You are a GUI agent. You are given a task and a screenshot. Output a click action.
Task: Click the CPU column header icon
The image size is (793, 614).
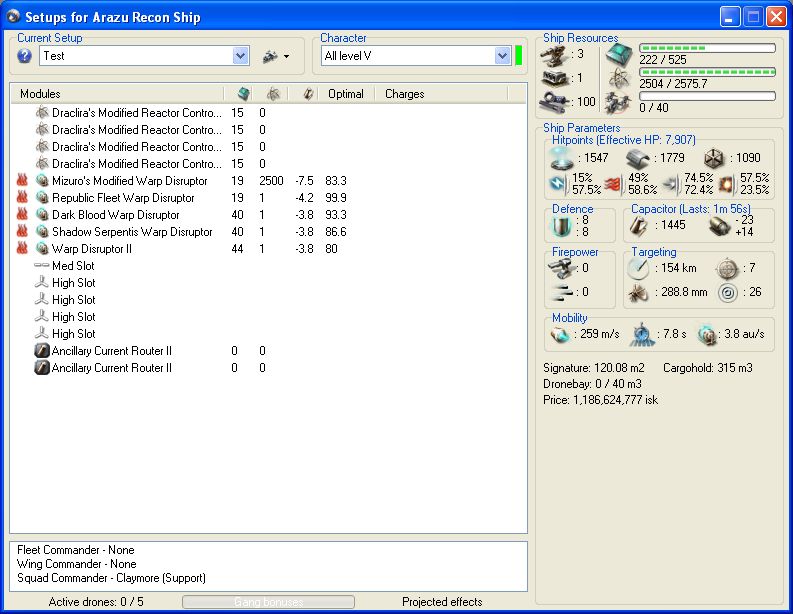click(244, 94)
